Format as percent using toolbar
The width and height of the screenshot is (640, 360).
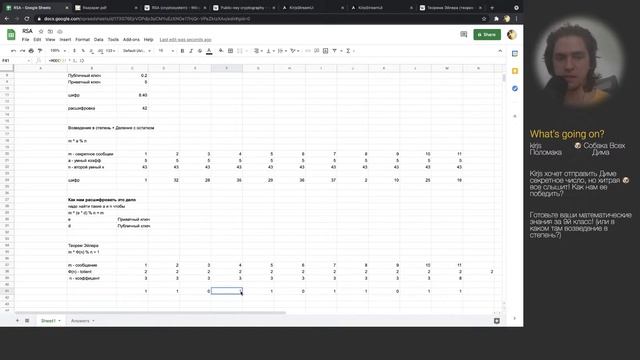click(x=83, y=51)
